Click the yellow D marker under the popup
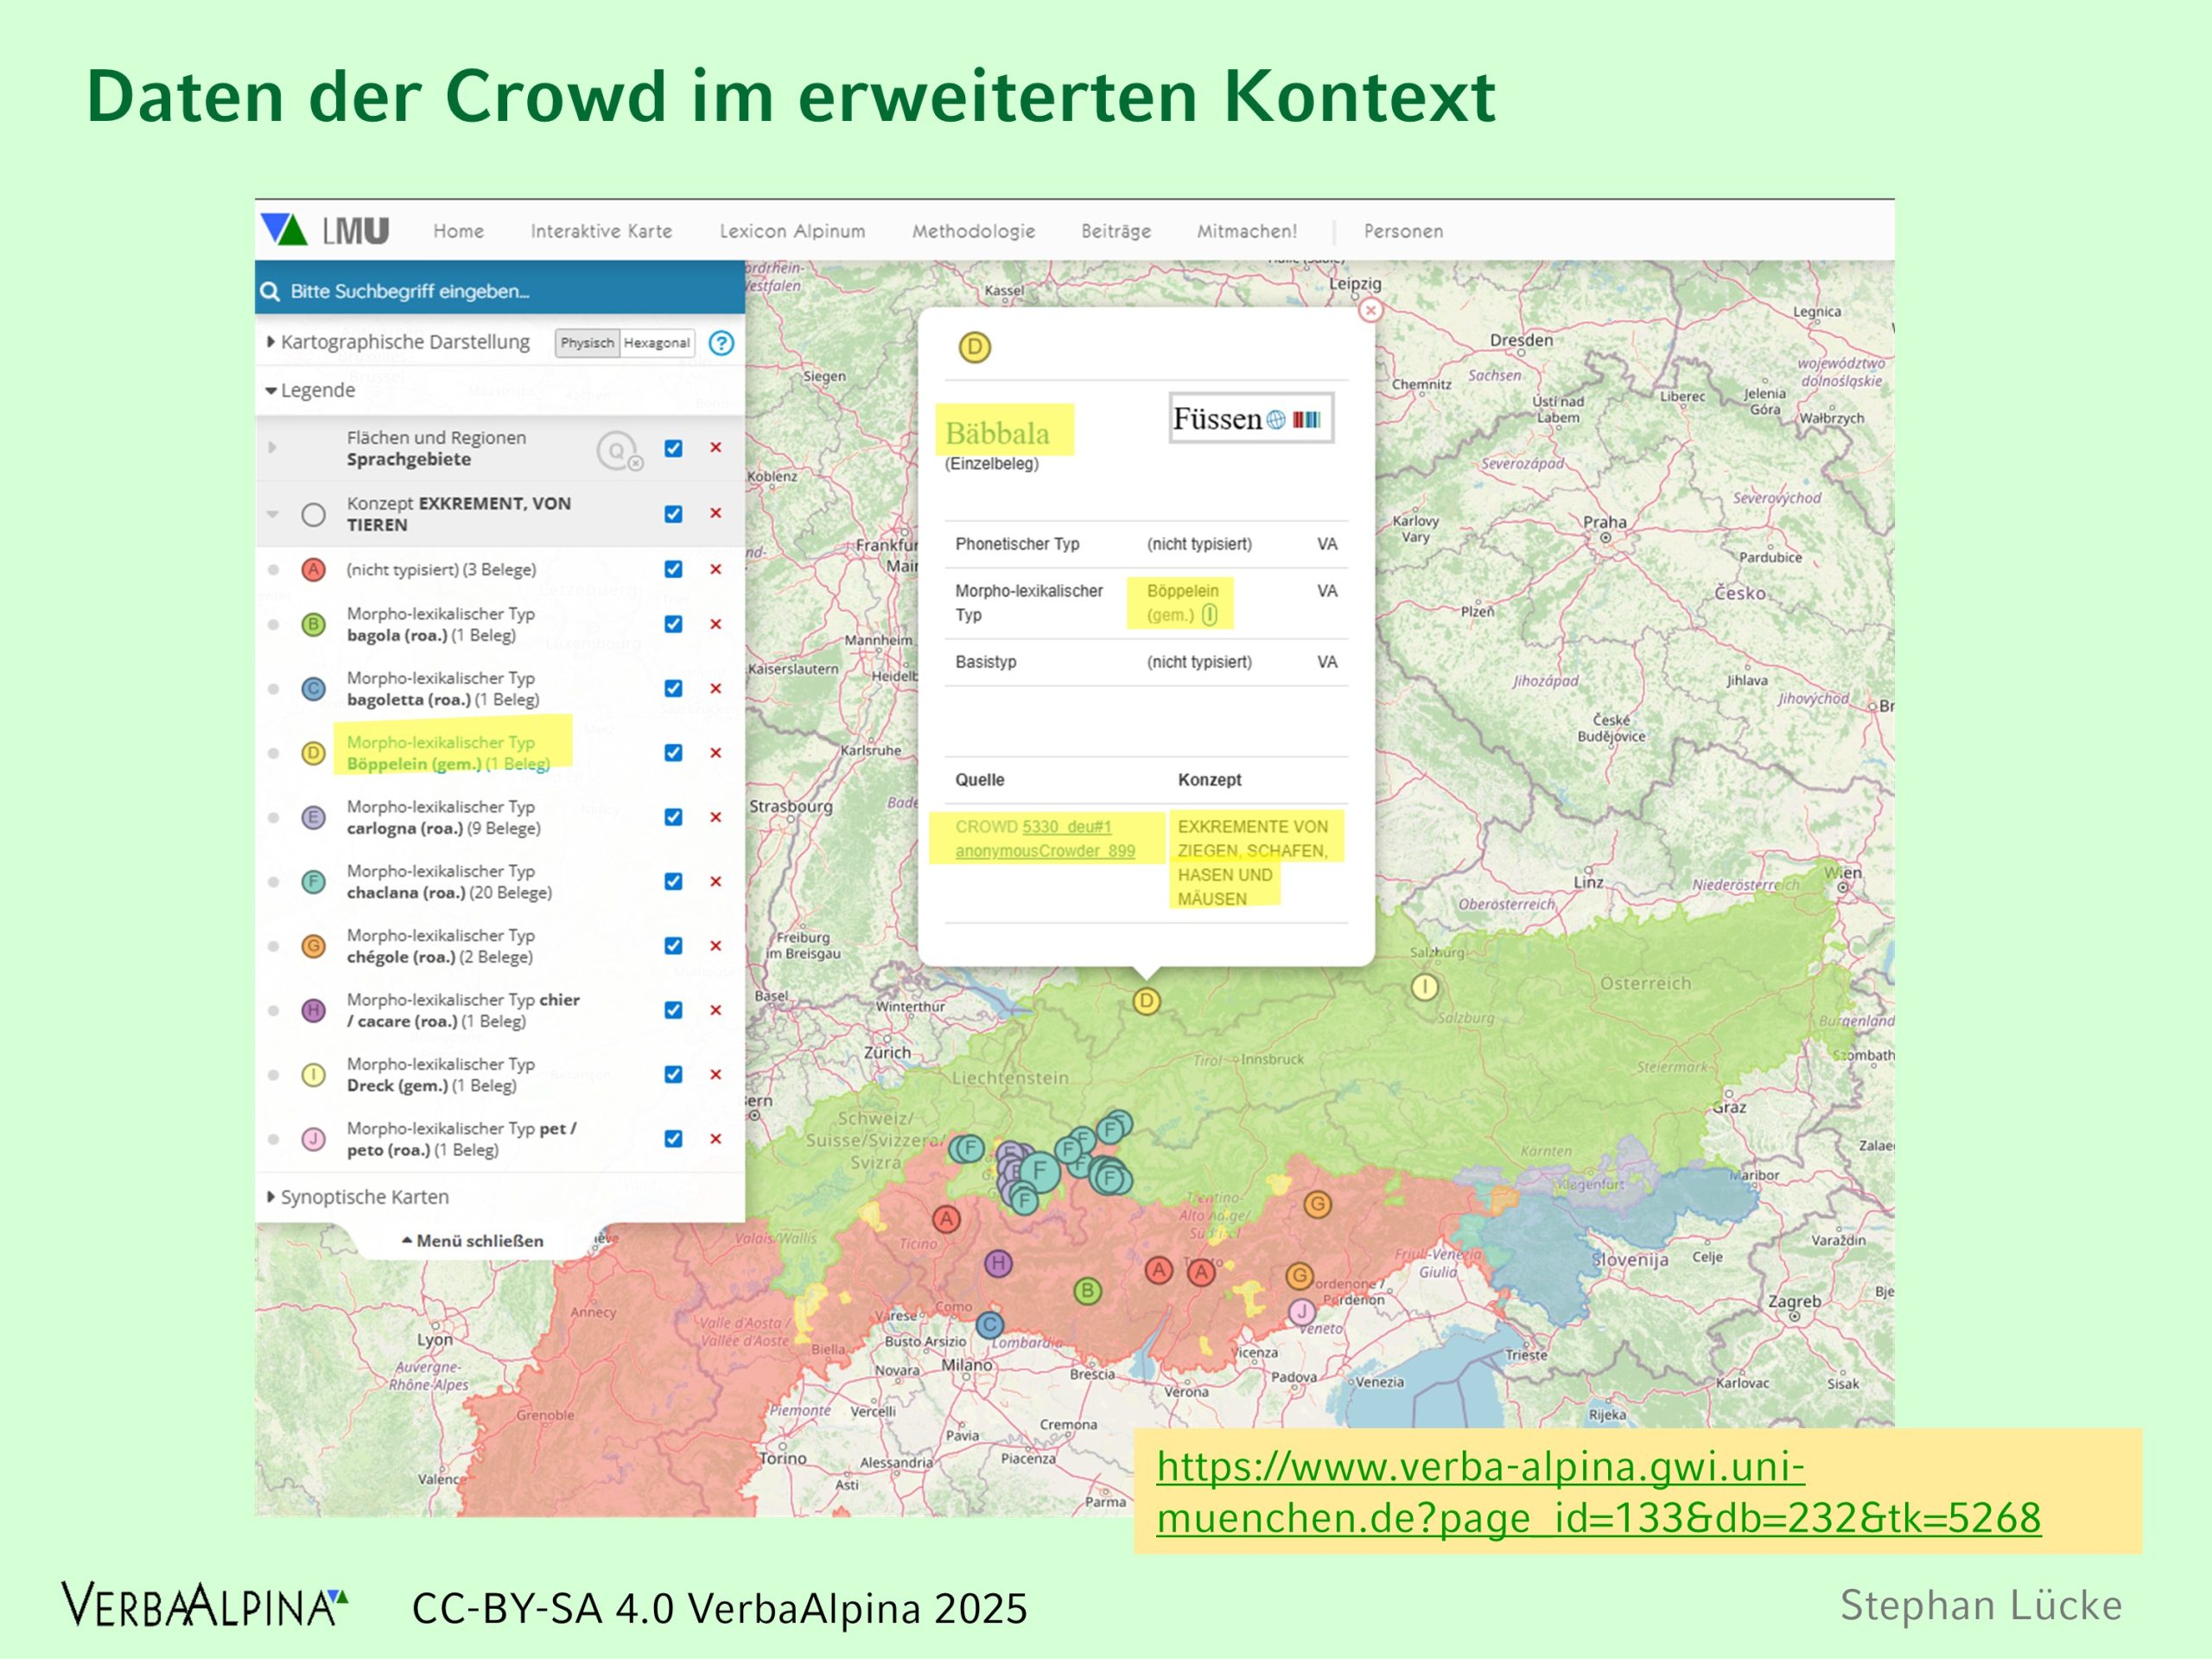This screenshot has height=1659, width=2212. 1146,1001
